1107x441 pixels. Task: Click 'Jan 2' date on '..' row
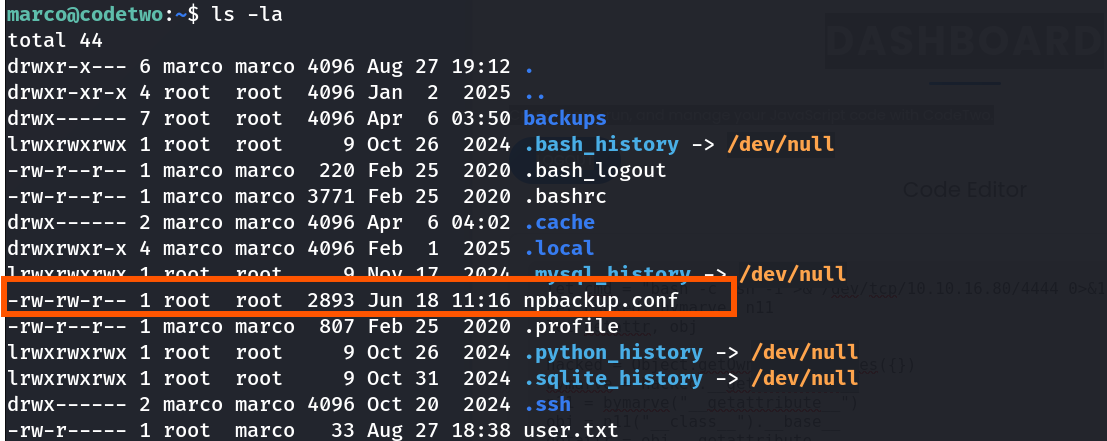(403, 92)
